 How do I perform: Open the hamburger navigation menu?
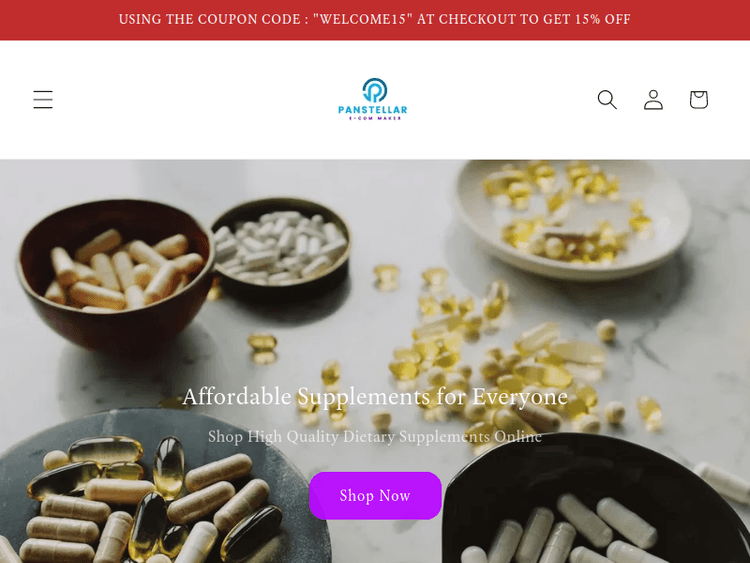pos(43,99)
